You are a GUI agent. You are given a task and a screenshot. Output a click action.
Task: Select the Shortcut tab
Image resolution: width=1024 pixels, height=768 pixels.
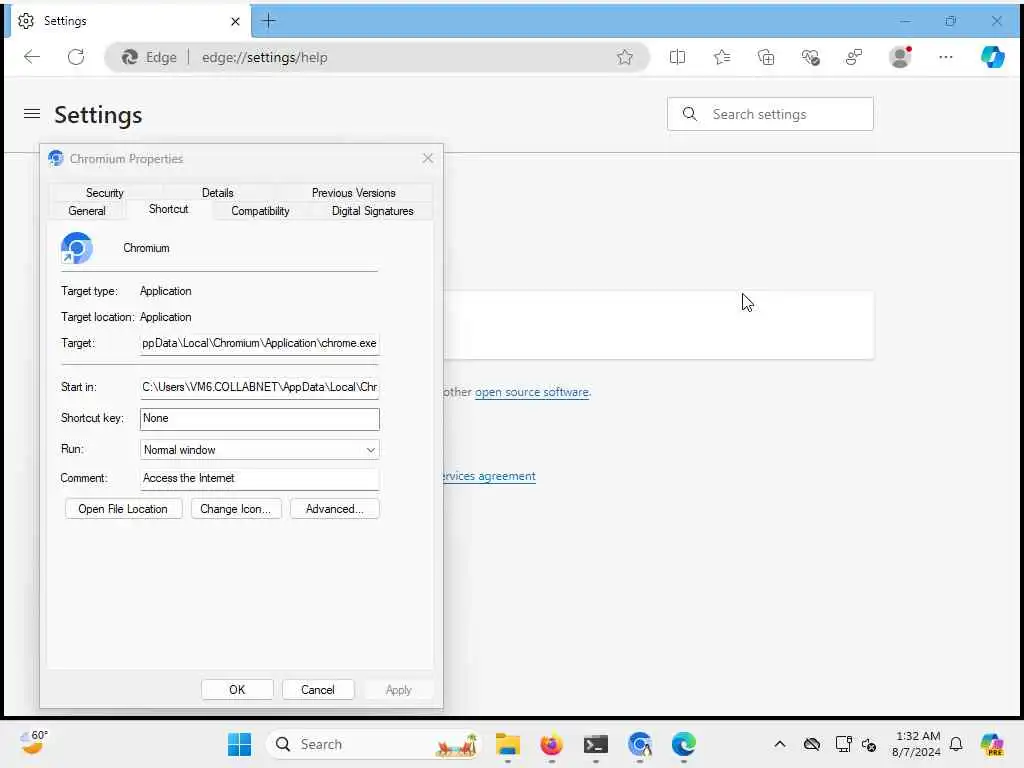pyautogui.click(x=168, y=209)
